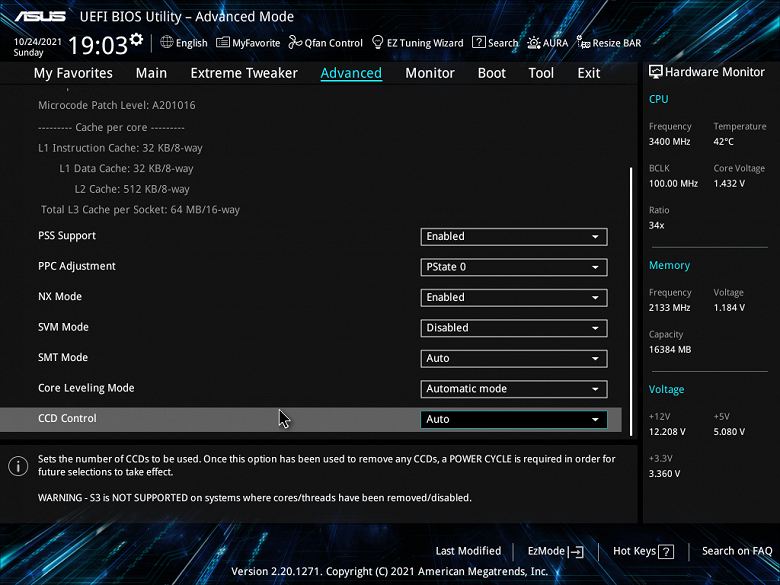Open the Core Leveling Mode dropdown
This screenshot has width=780, height=585.
coord(514,389)
